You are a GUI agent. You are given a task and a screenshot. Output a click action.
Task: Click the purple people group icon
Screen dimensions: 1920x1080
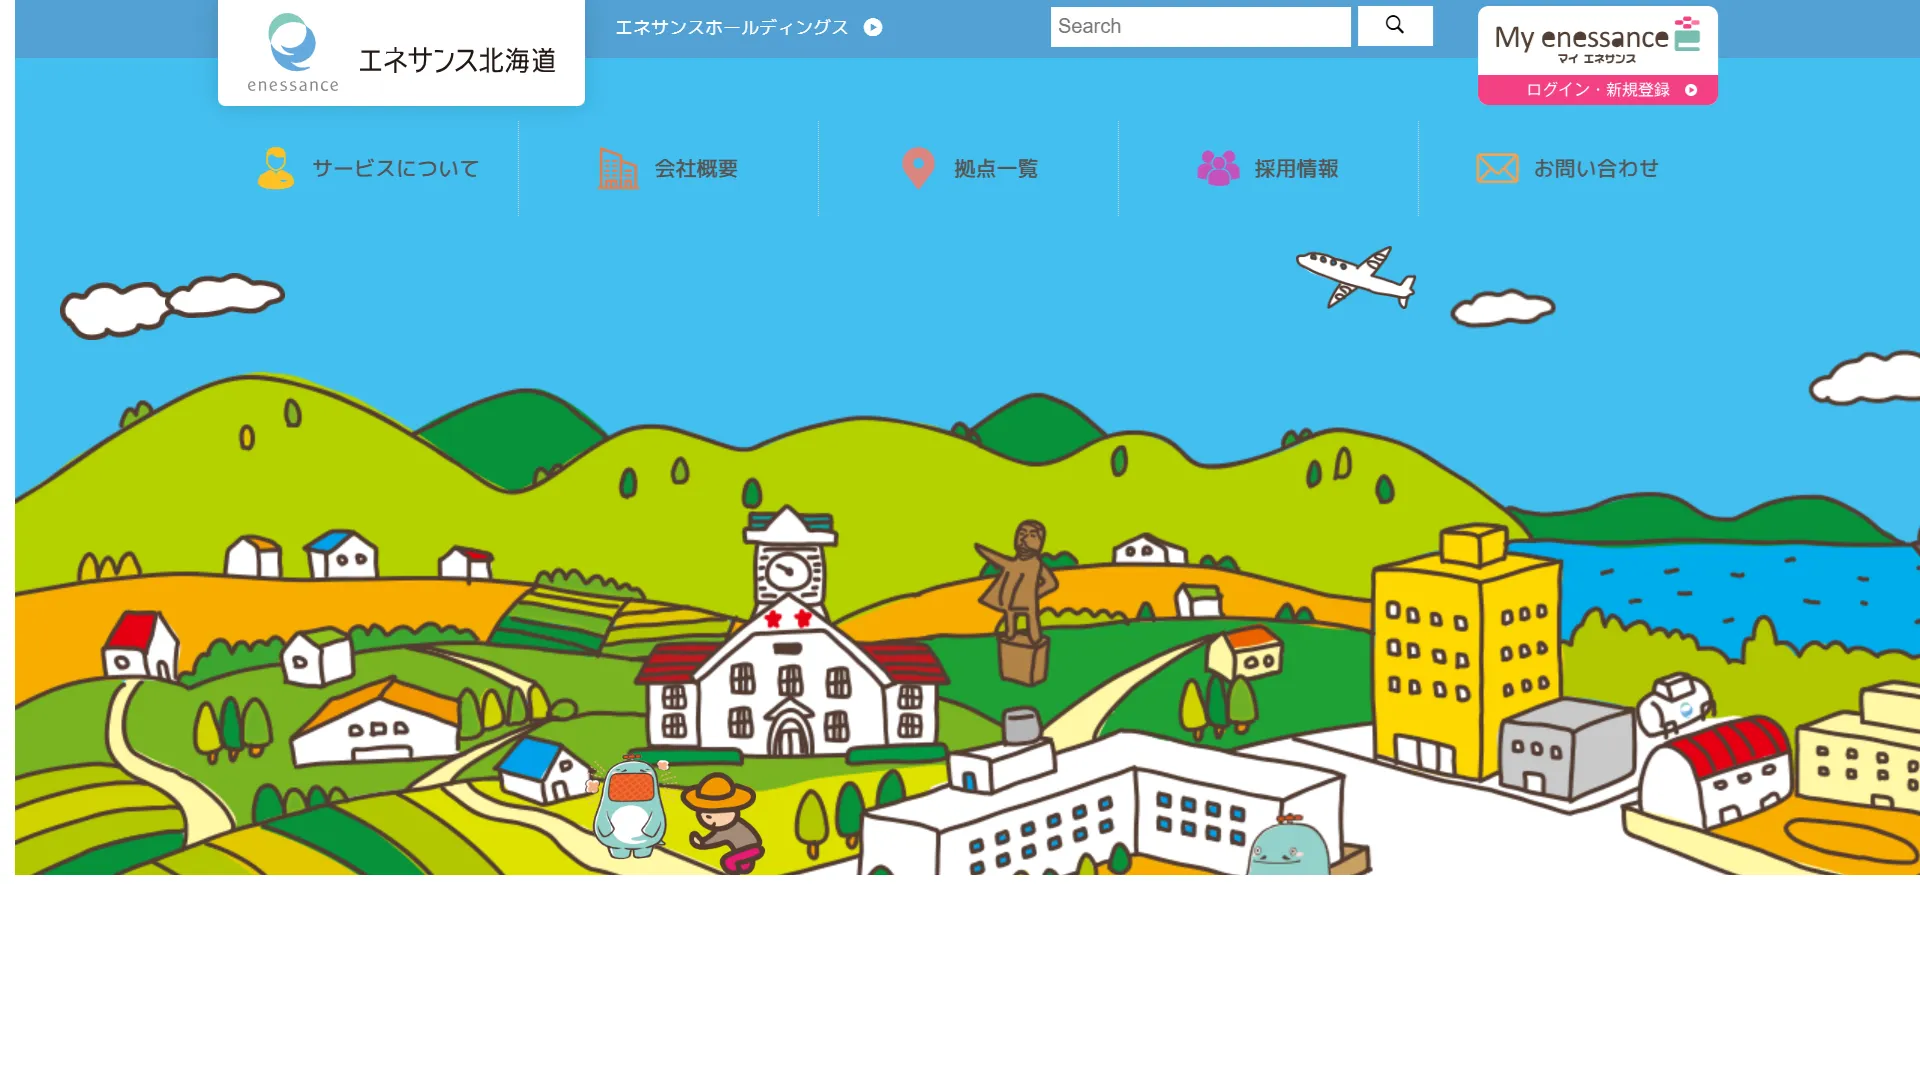1218,168
